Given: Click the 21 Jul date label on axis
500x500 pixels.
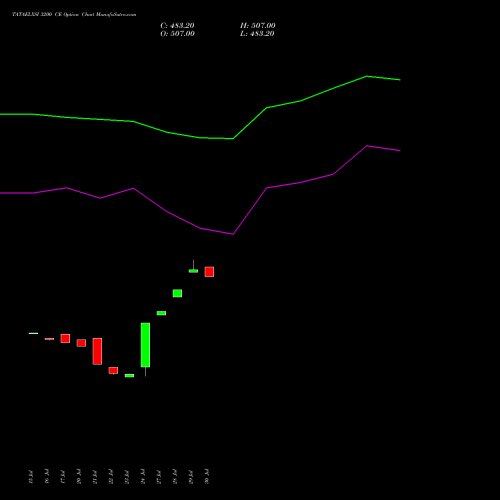Looking at the screenshot, I should pyautogui.click(x=95, y=476).
